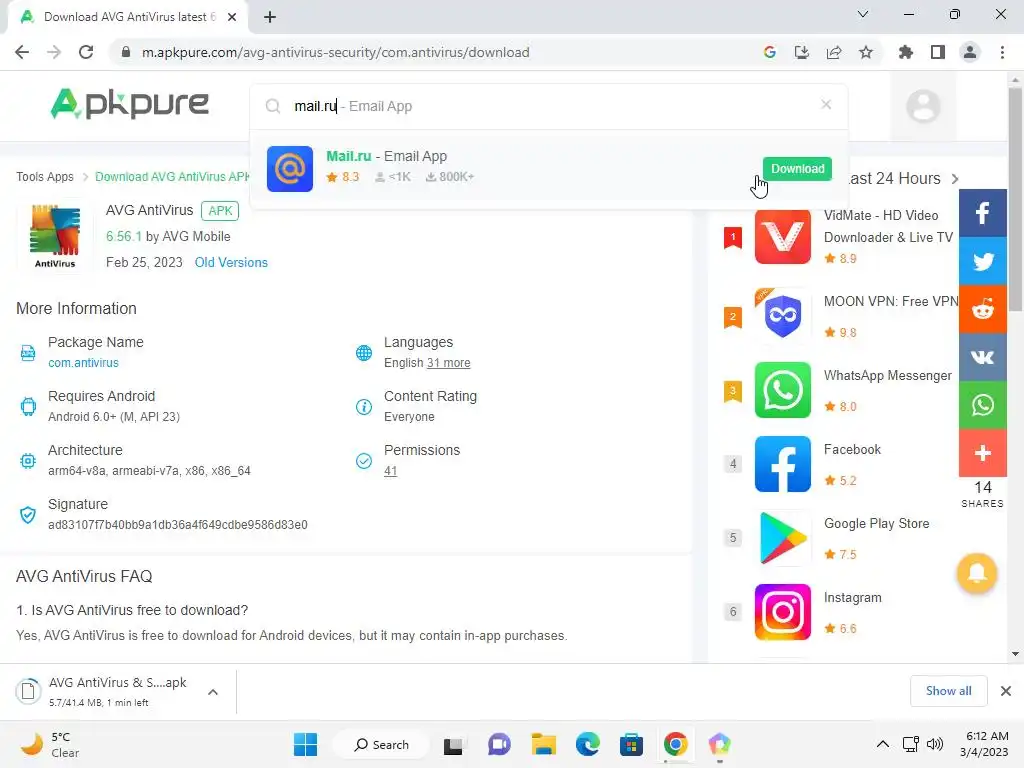The image size is (1024, 768).
Task: Open the Chrome profile icon
Action: [x=970, y=52]
